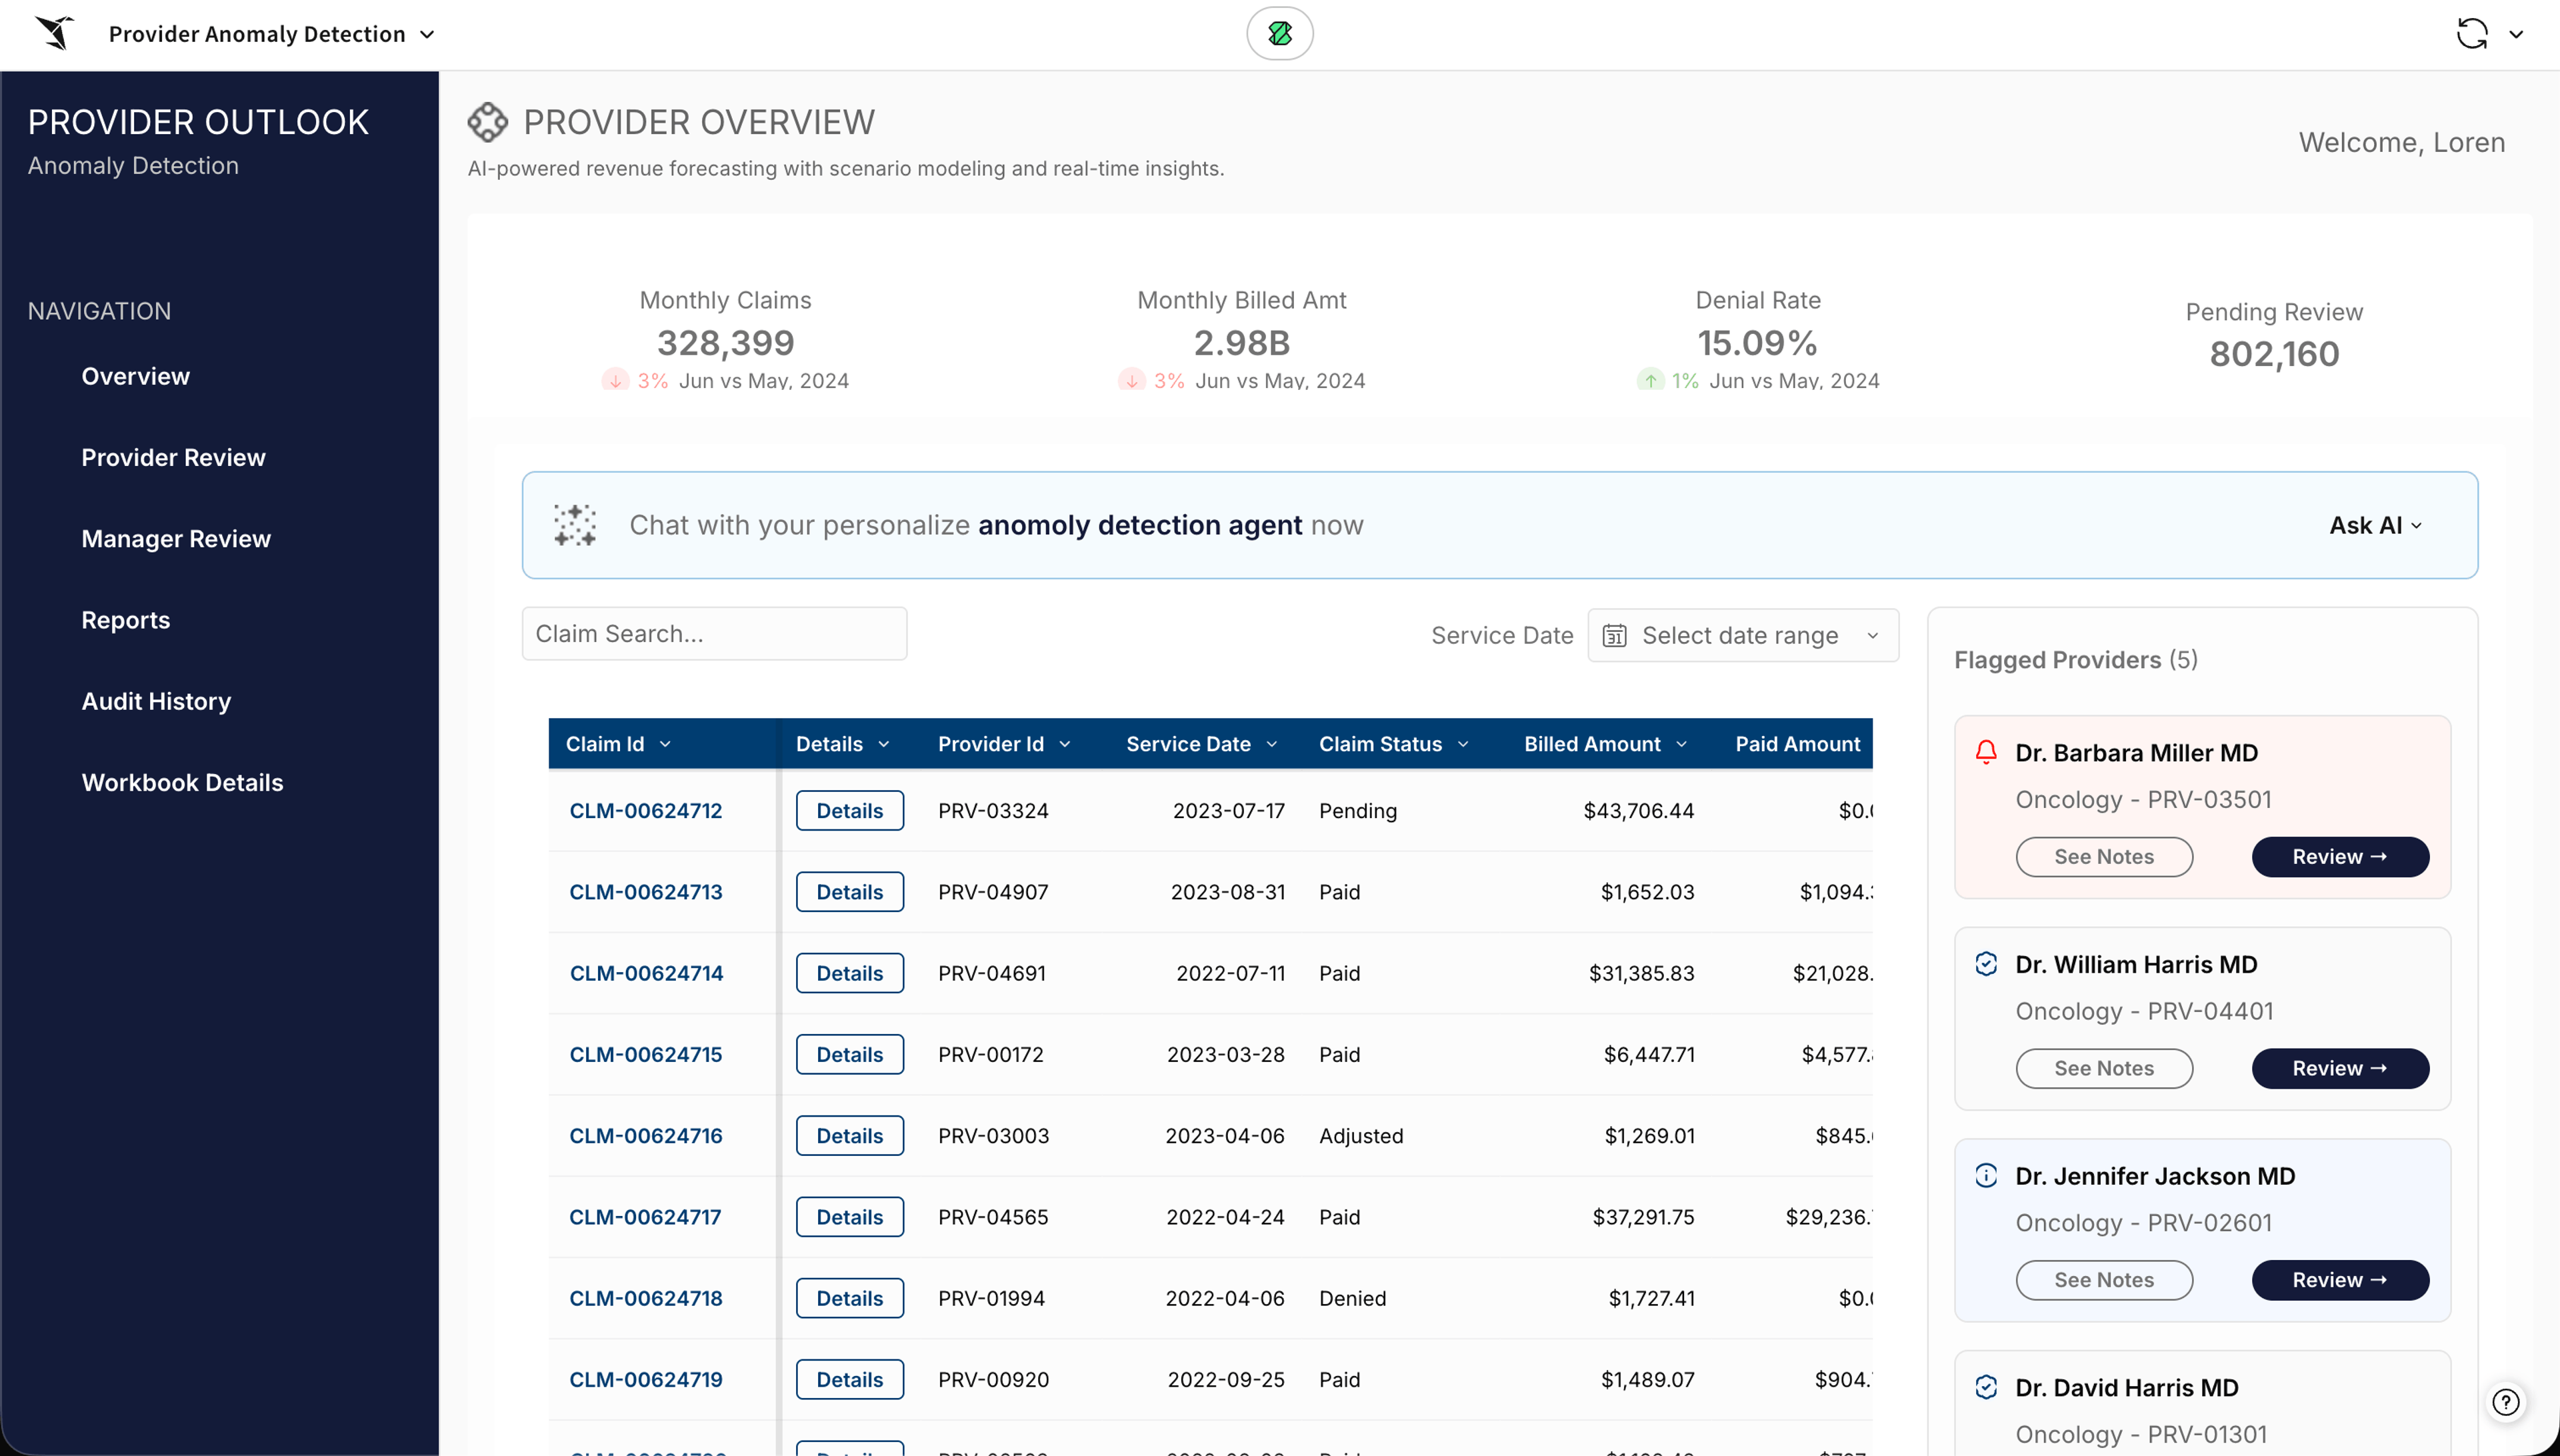Click Monthly Billed Amt value 2.98B
Image resolution: width=2560 pixels, height=1456 pixels.
(1242, 343)
